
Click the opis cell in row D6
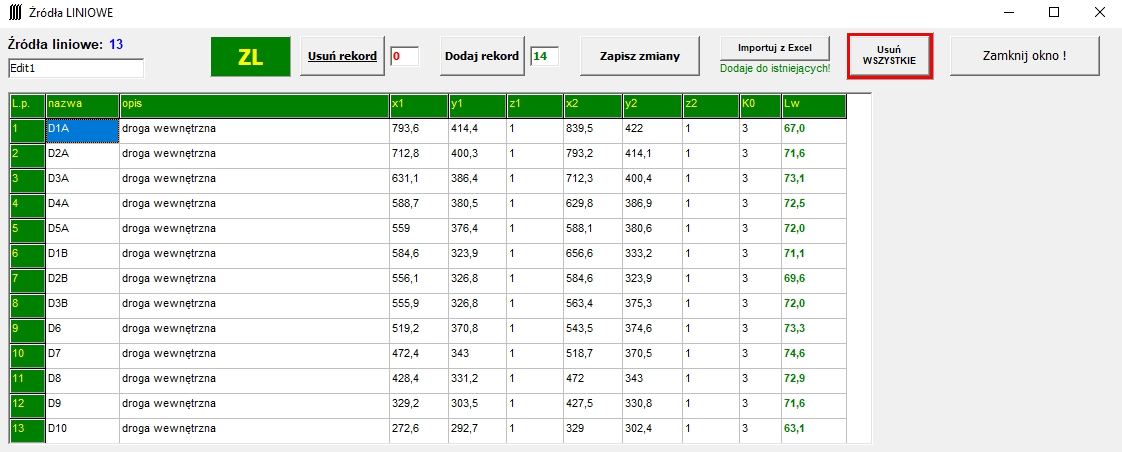(x=254, y=329)
